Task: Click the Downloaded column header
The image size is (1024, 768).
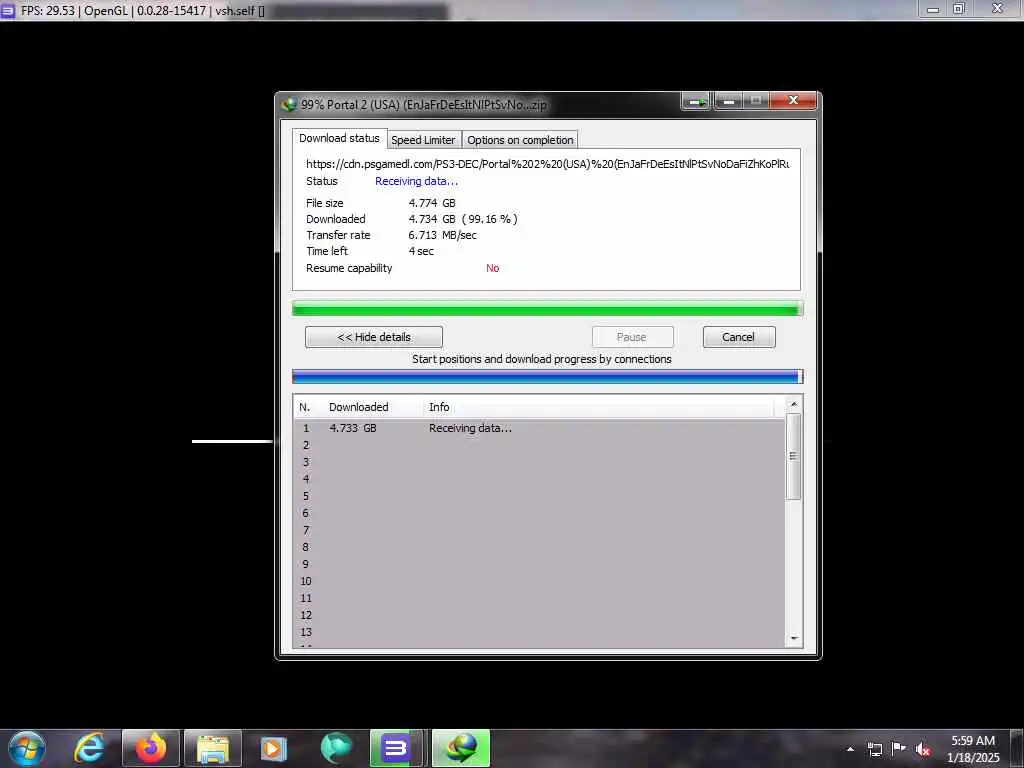Action: [x=359, y=407]
